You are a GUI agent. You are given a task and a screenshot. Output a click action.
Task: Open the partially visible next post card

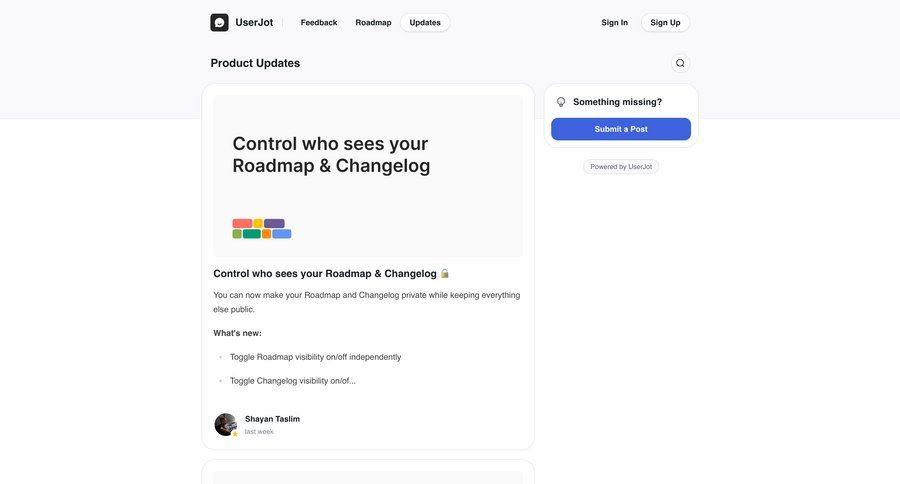tap(368, 473)
